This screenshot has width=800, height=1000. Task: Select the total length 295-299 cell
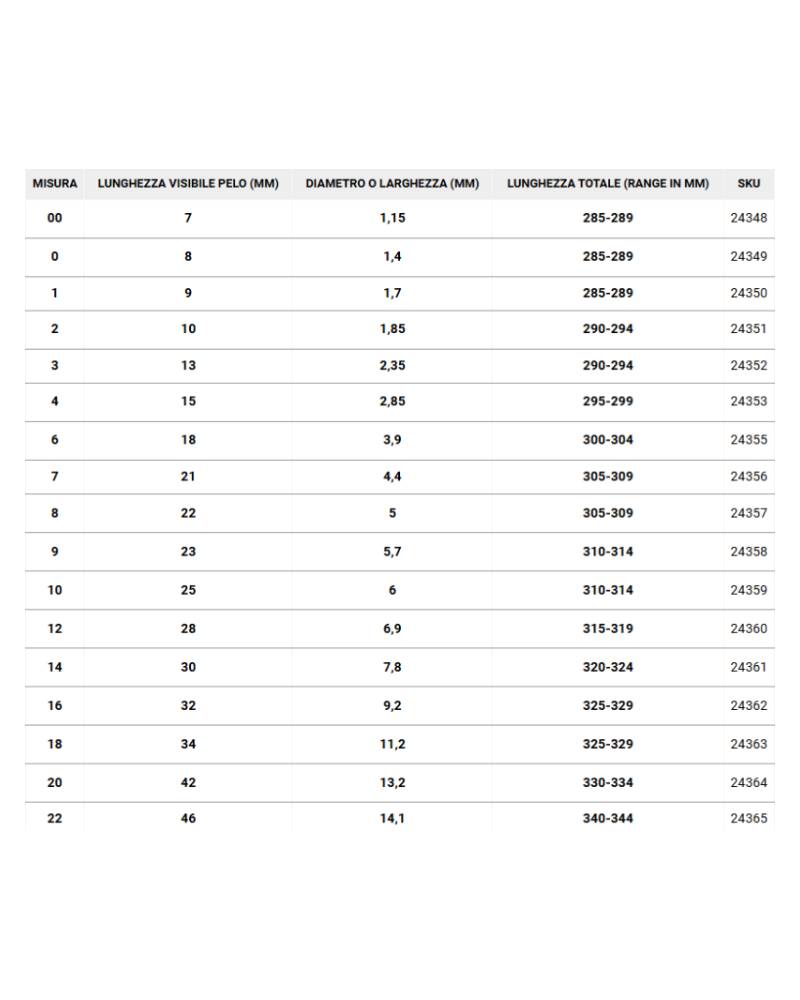coord(608,402)
